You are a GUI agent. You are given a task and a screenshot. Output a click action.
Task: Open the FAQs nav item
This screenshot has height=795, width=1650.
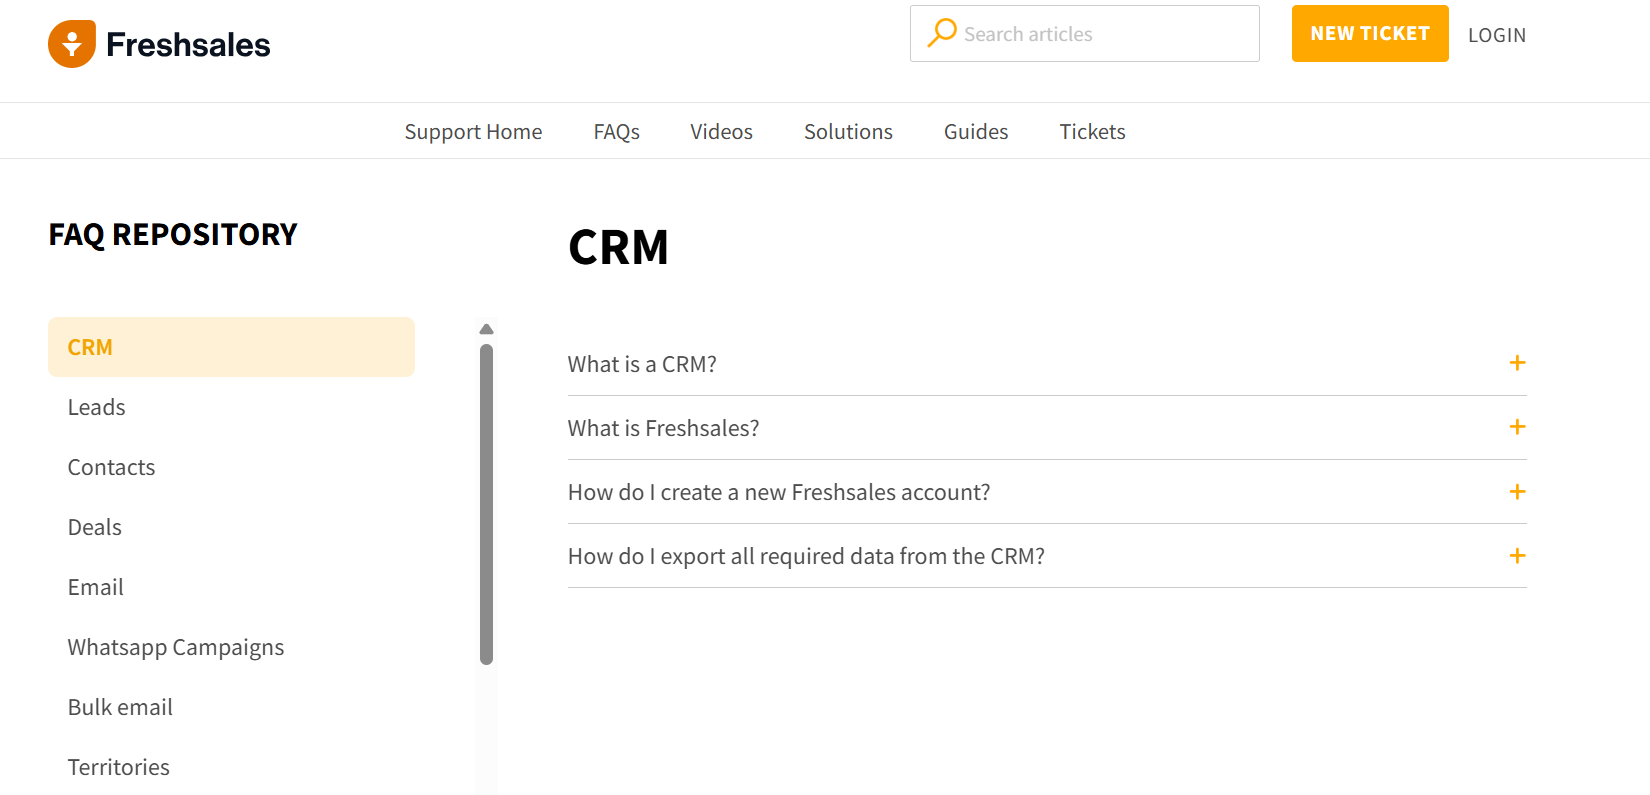pyautogui.click(x=616, y=132)
